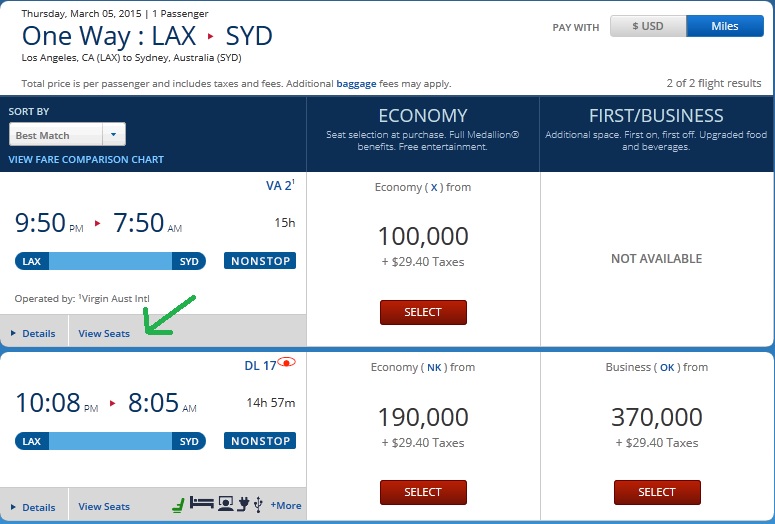The height and width of the screenshot is (524, 775).
Task: Switch payment to $ USD
Action: click(648, 26)
